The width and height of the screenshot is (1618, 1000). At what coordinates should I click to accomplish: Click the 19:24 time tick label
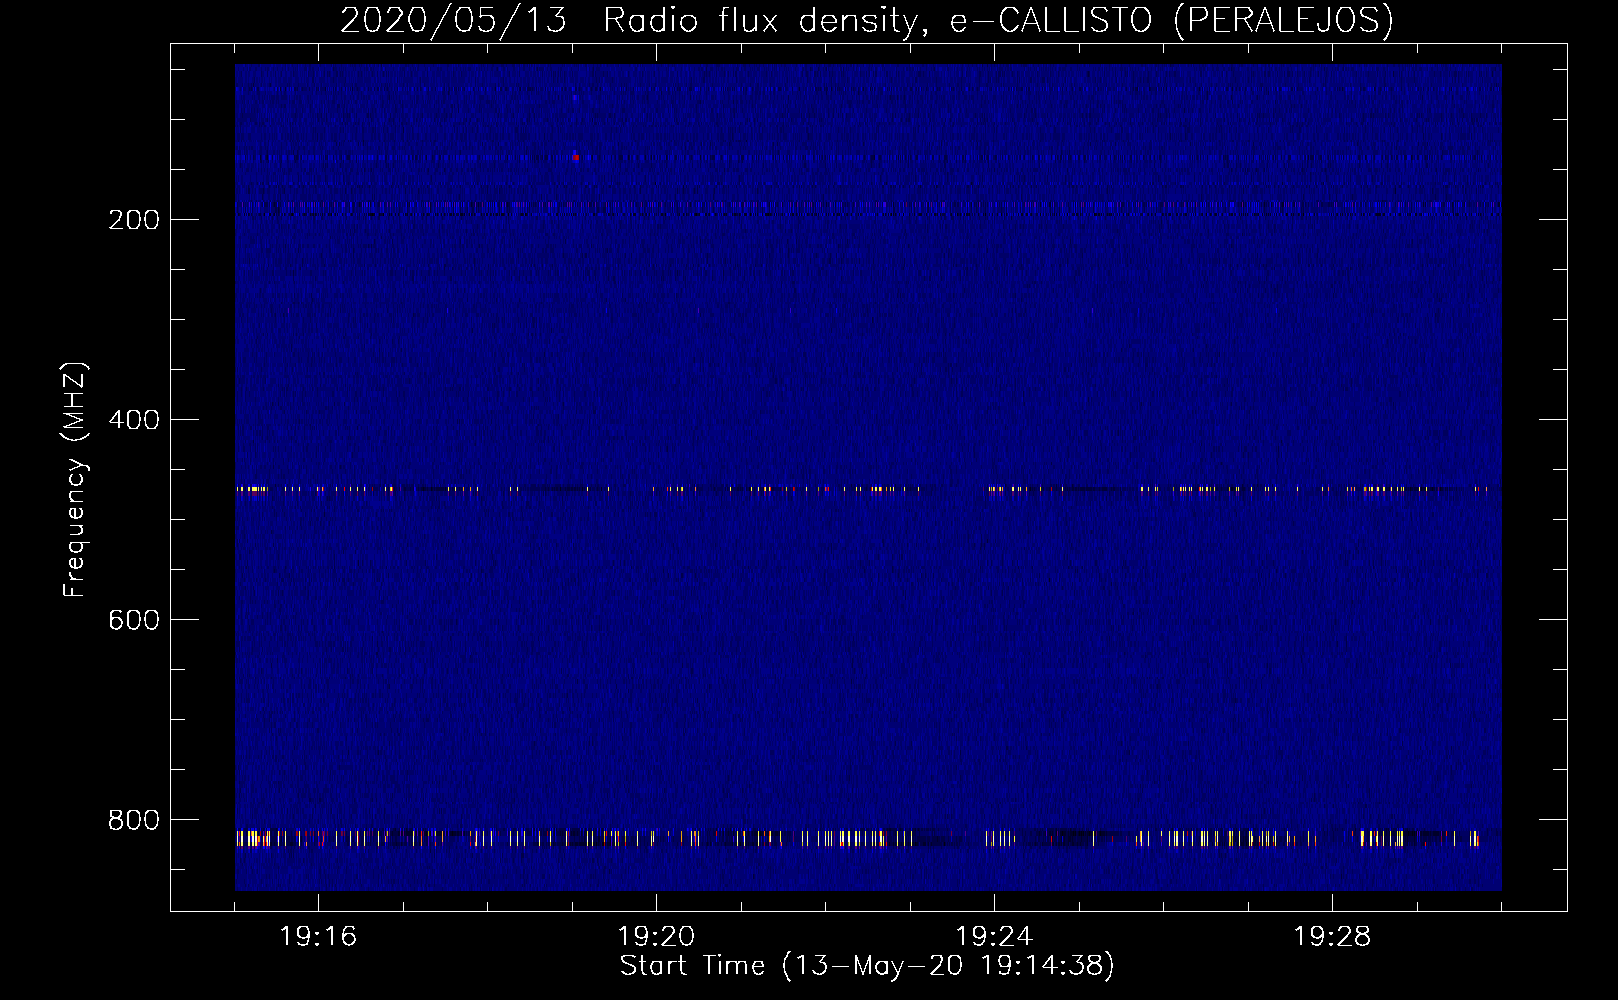[994, 937]
